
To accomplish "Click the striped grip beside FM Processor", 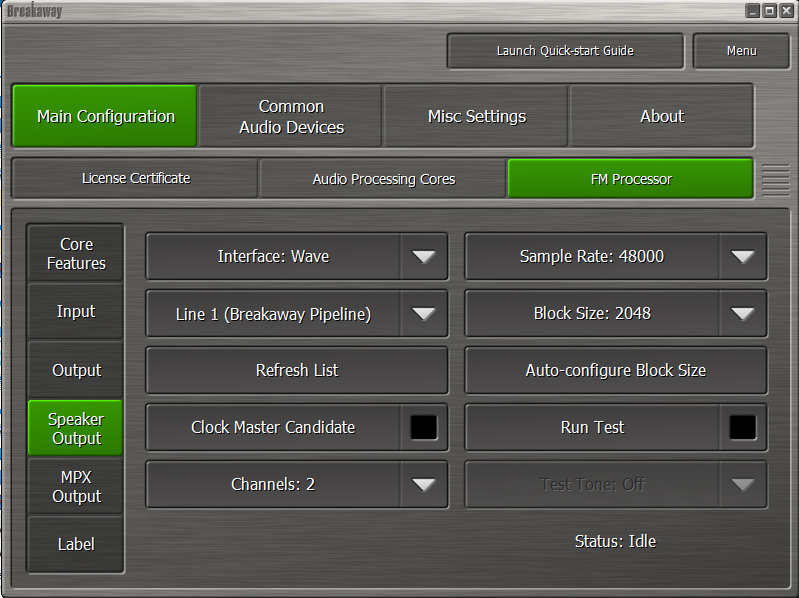I will 776,180.
